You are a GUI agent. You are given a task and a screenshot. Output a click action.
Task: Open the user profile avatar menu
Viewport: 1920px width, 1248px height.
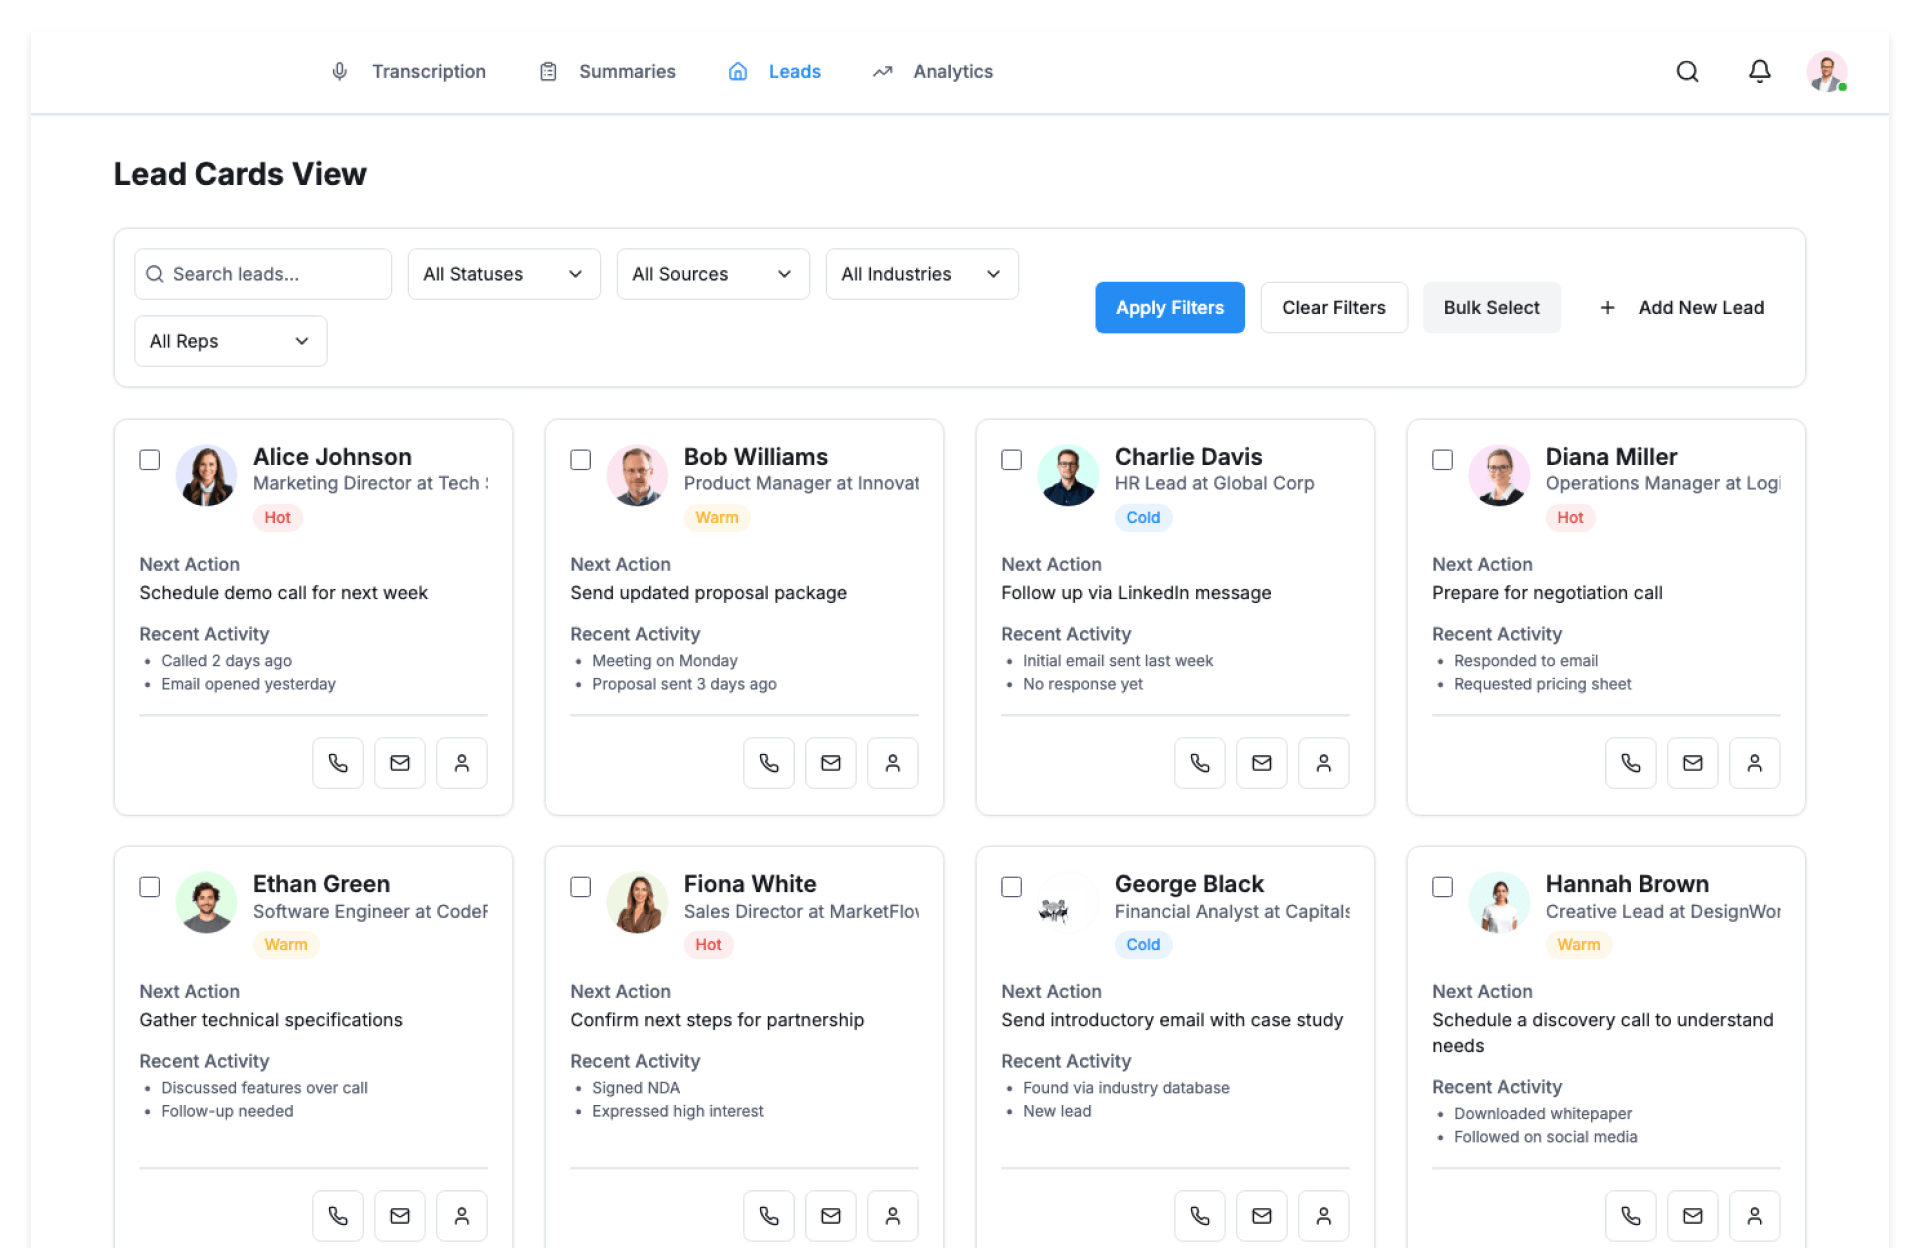pos(1826,71)
